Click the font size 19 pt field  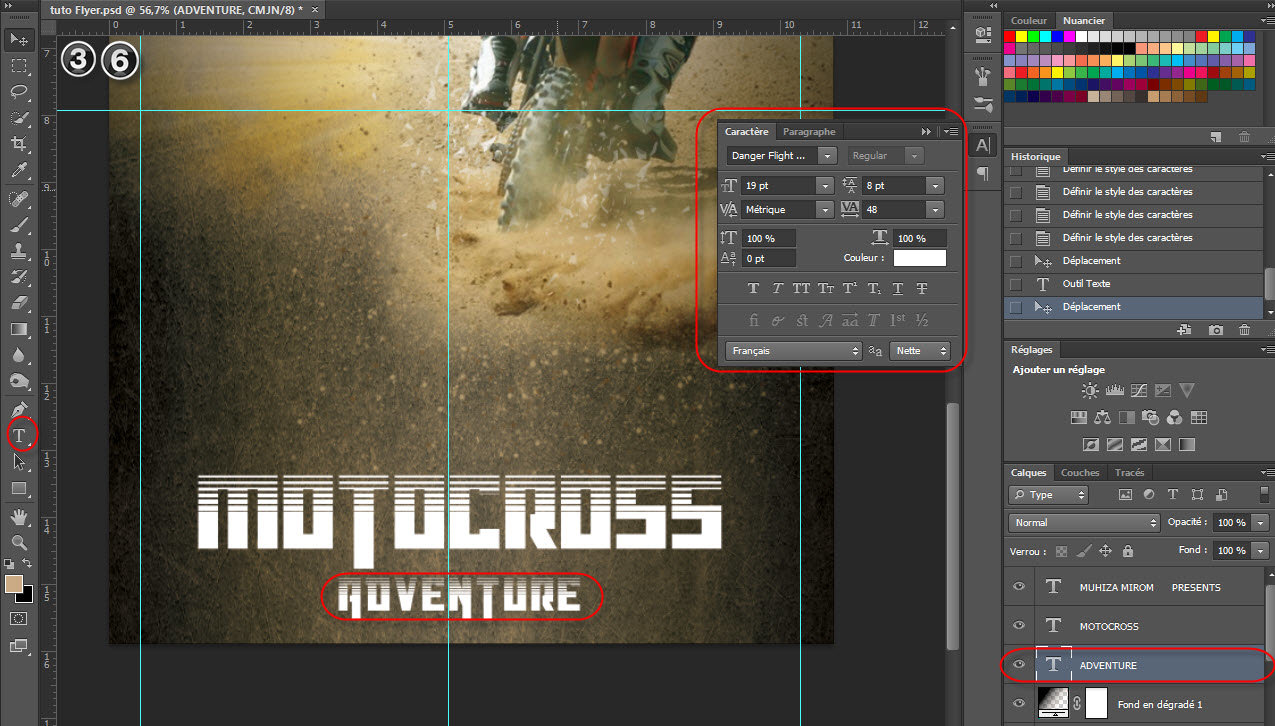point(778,186)
